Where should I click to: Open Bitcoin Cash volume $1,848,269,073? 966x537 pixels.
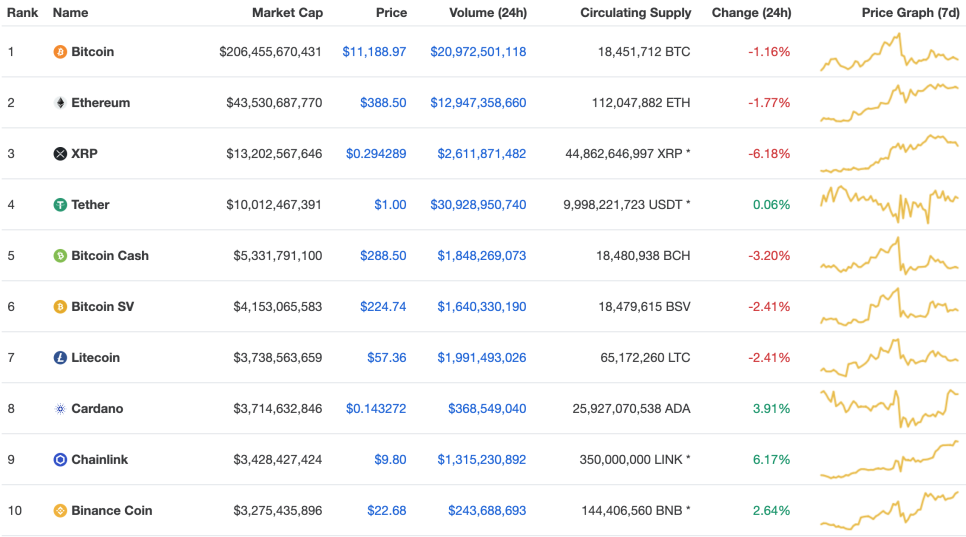tap(482, 256)
